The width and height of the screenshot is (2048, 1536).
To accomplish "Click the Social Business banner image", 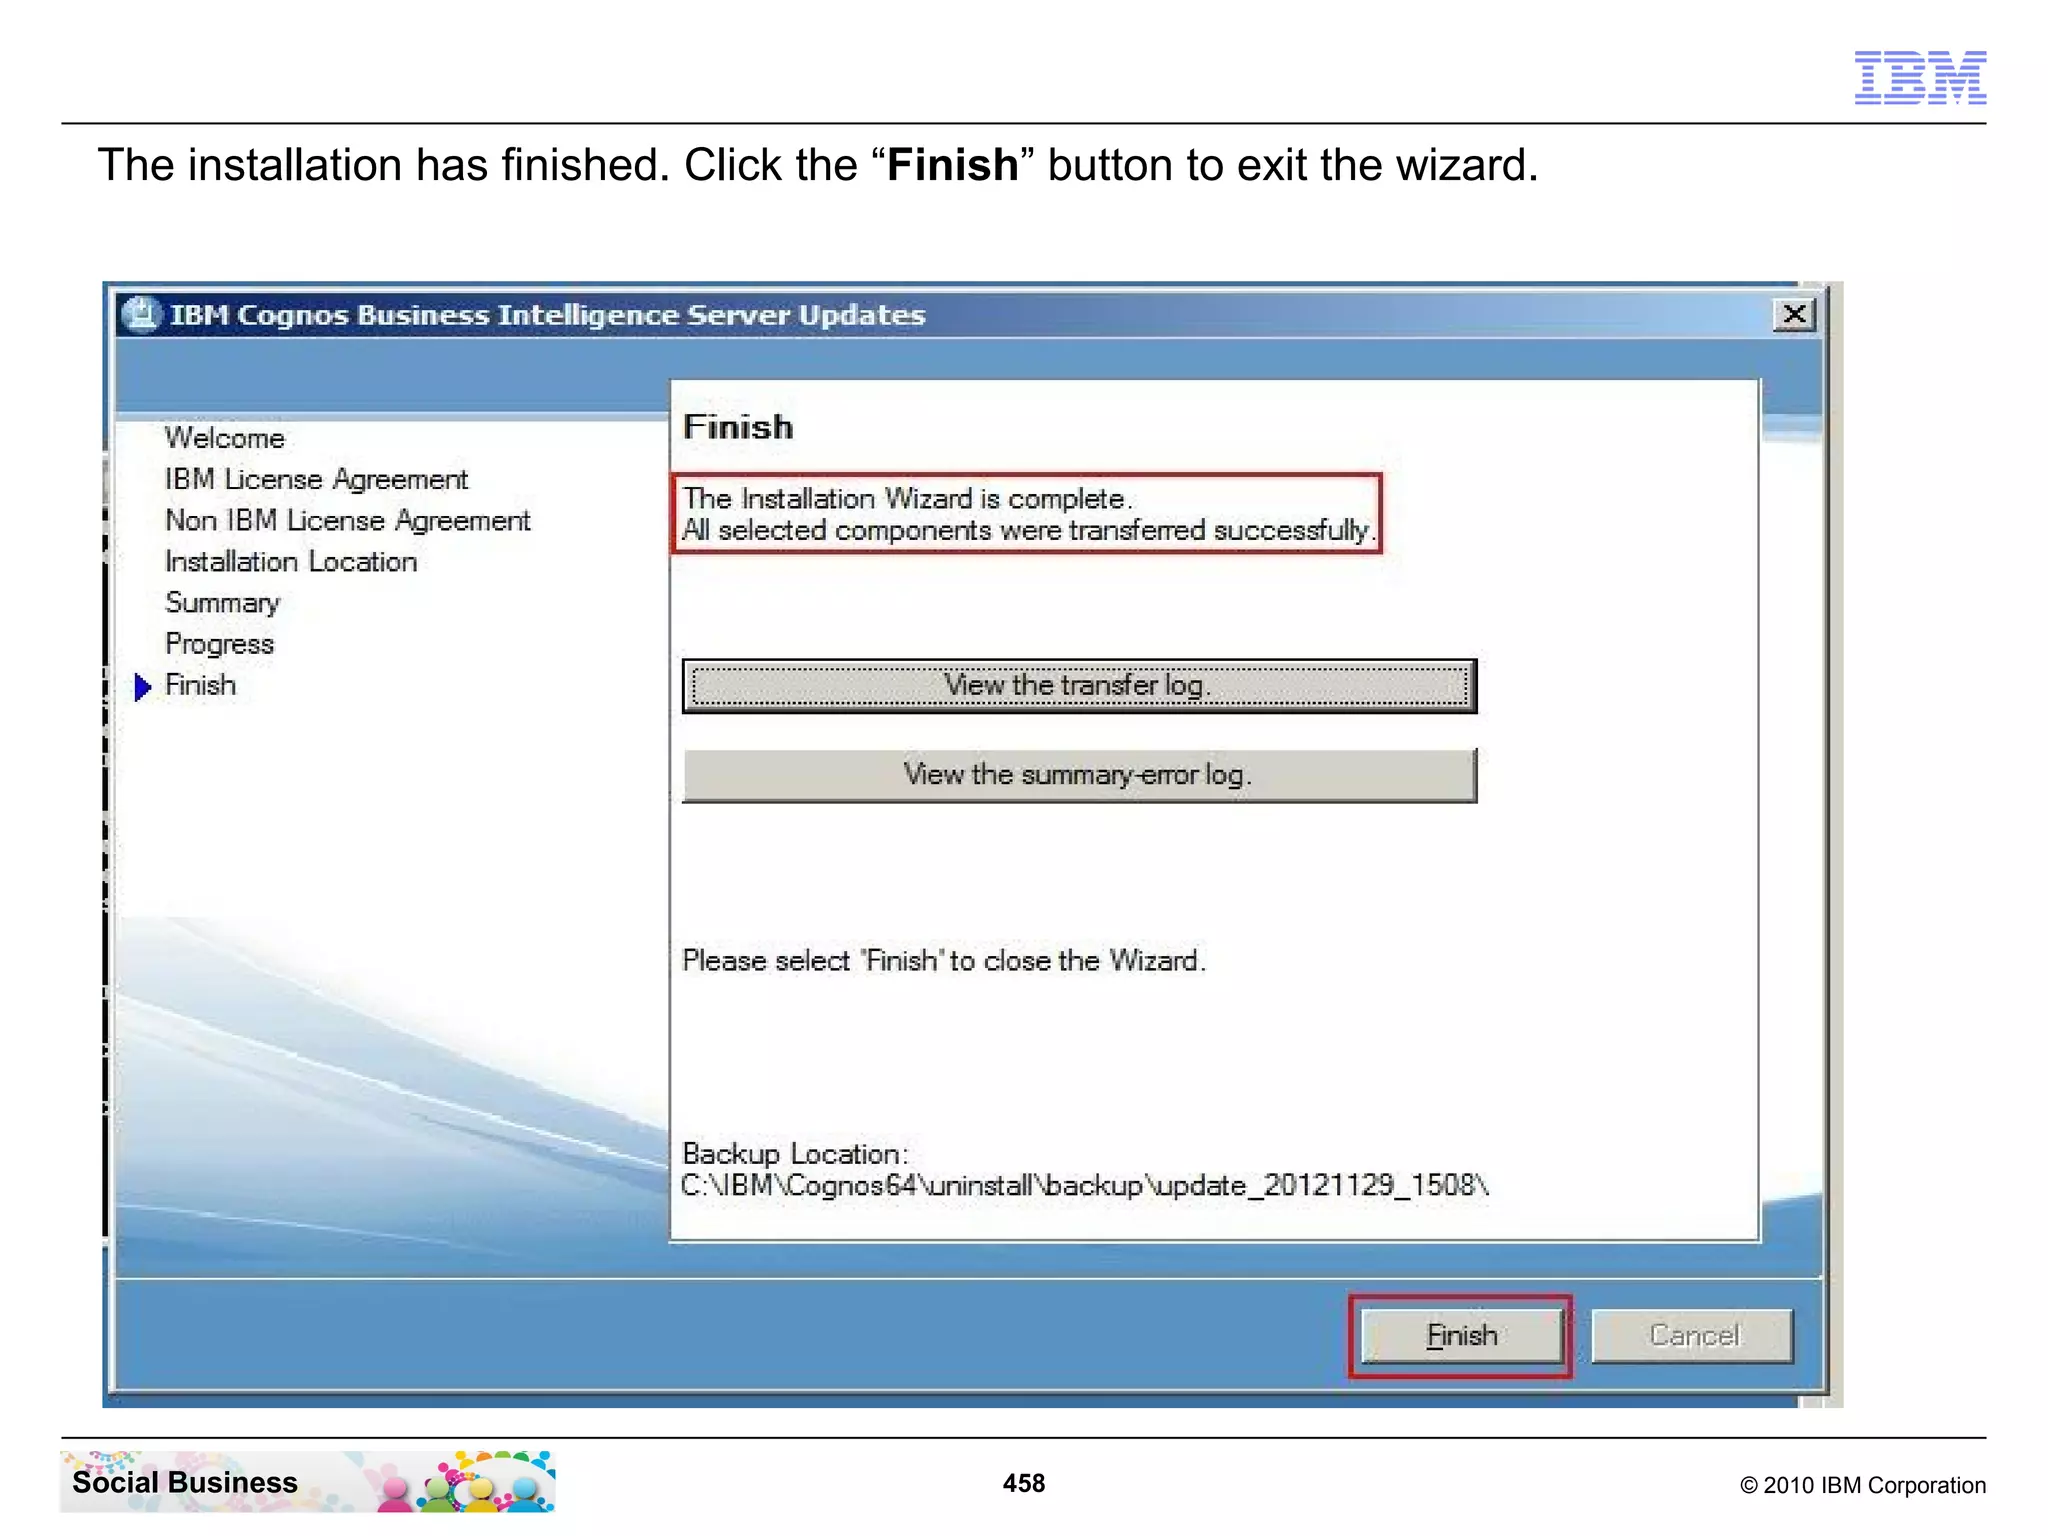I will pyautogui.click(x=308, y=1481).
